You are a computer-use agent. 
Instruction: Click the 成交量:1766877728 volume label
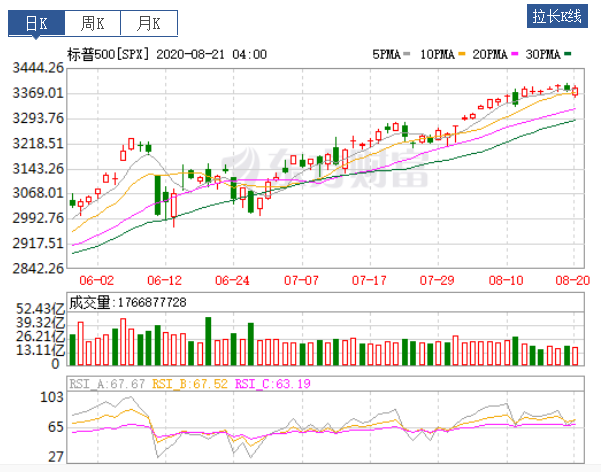click(x=128, y=303)
